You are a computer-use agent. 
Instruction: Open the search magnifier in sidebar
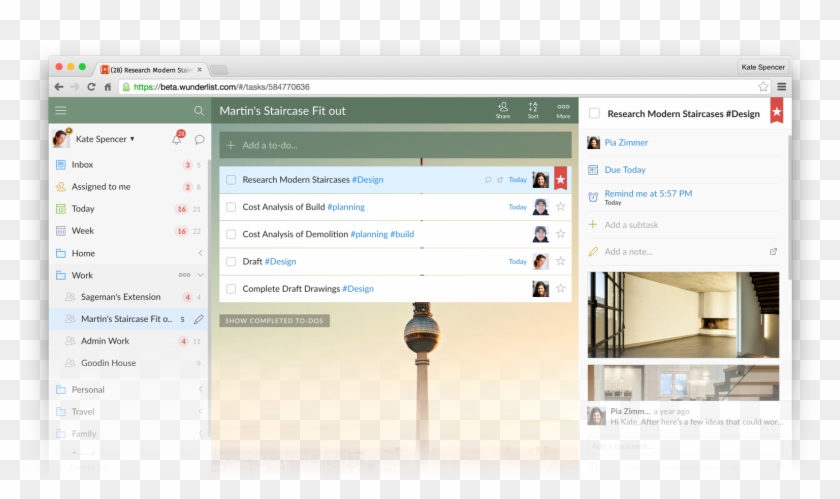point(199,110)
